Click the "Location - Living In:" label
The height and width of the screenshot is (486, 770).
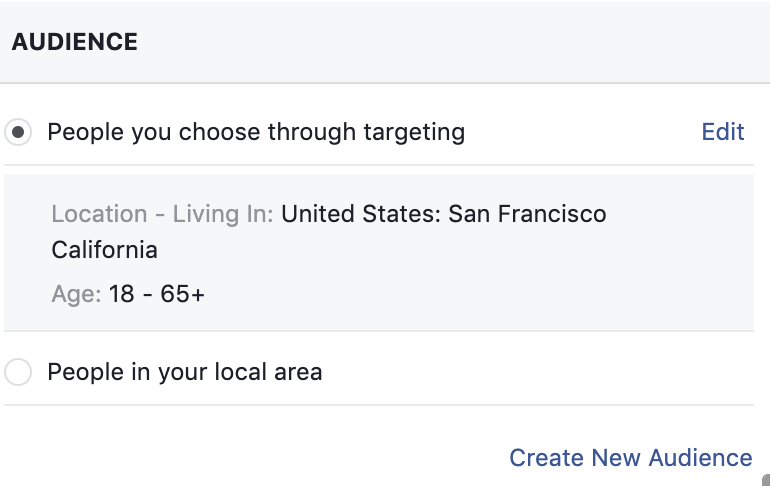163,214
